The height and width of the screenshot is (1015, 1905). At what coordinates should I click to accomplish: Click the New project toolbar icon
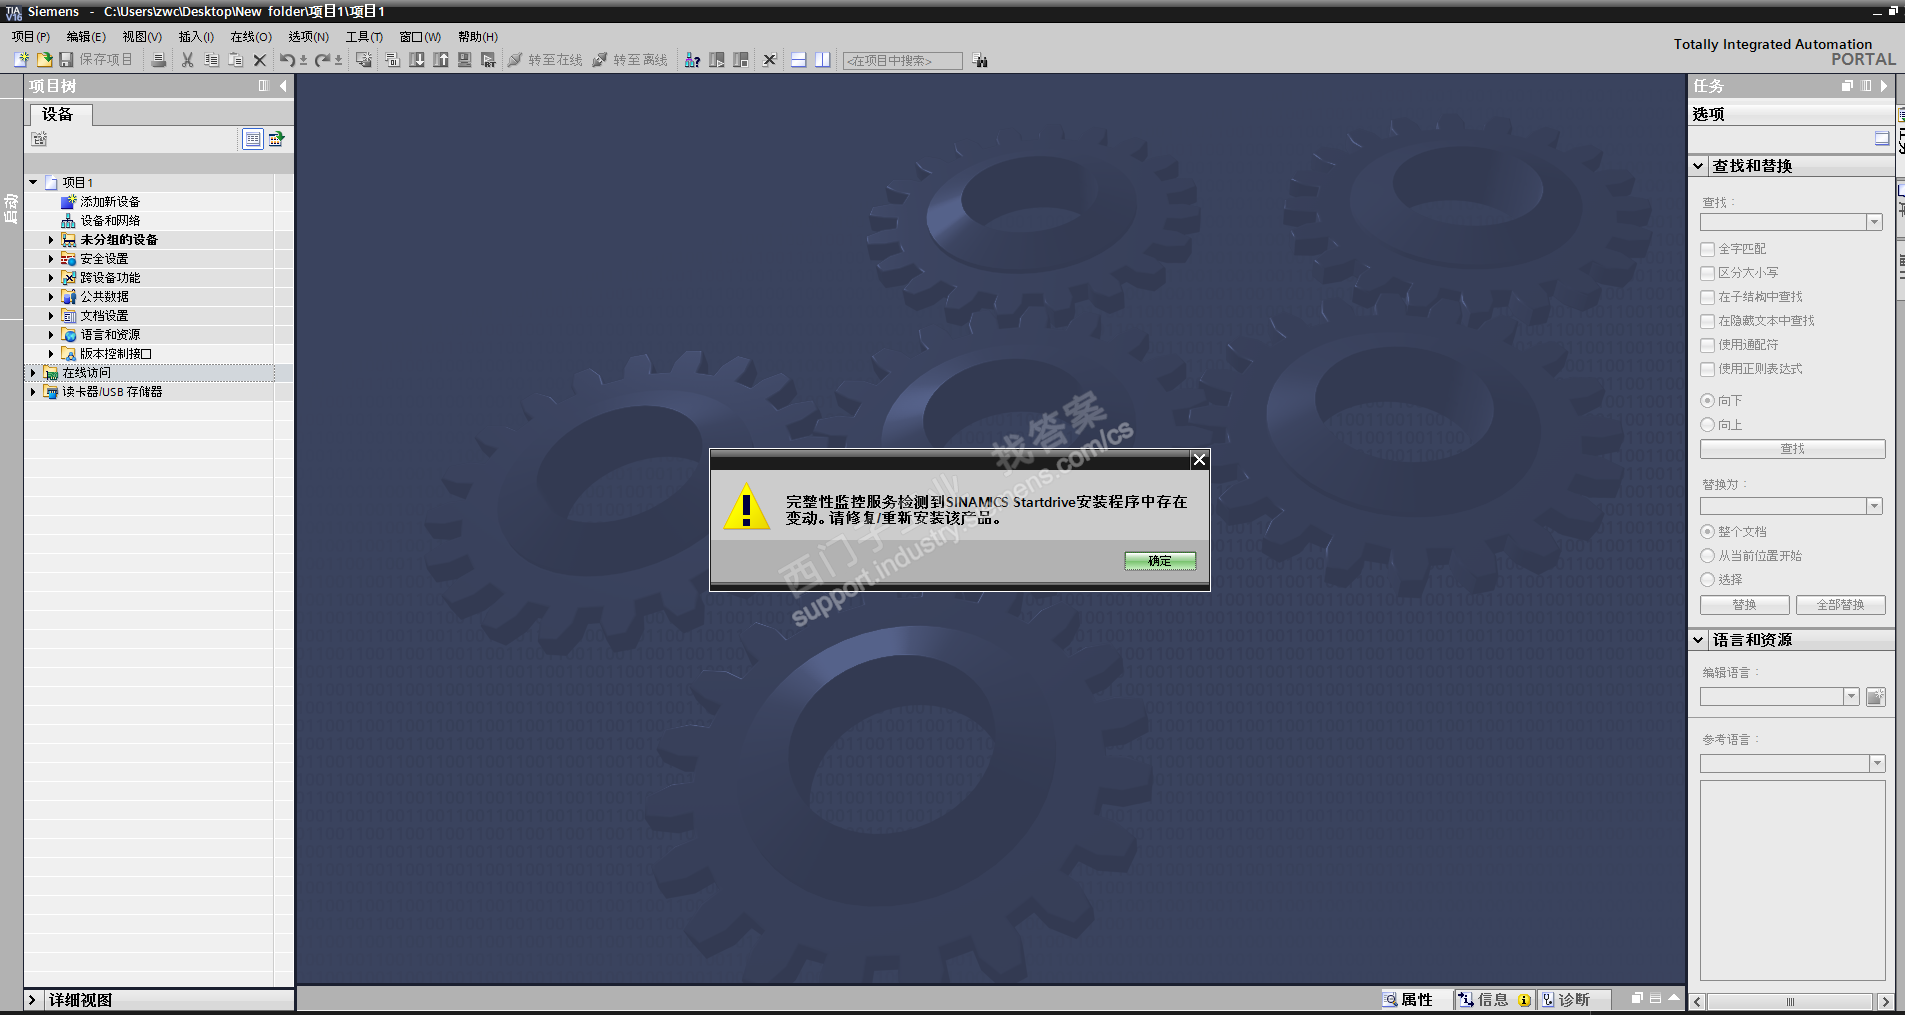(x=21, y=60)
